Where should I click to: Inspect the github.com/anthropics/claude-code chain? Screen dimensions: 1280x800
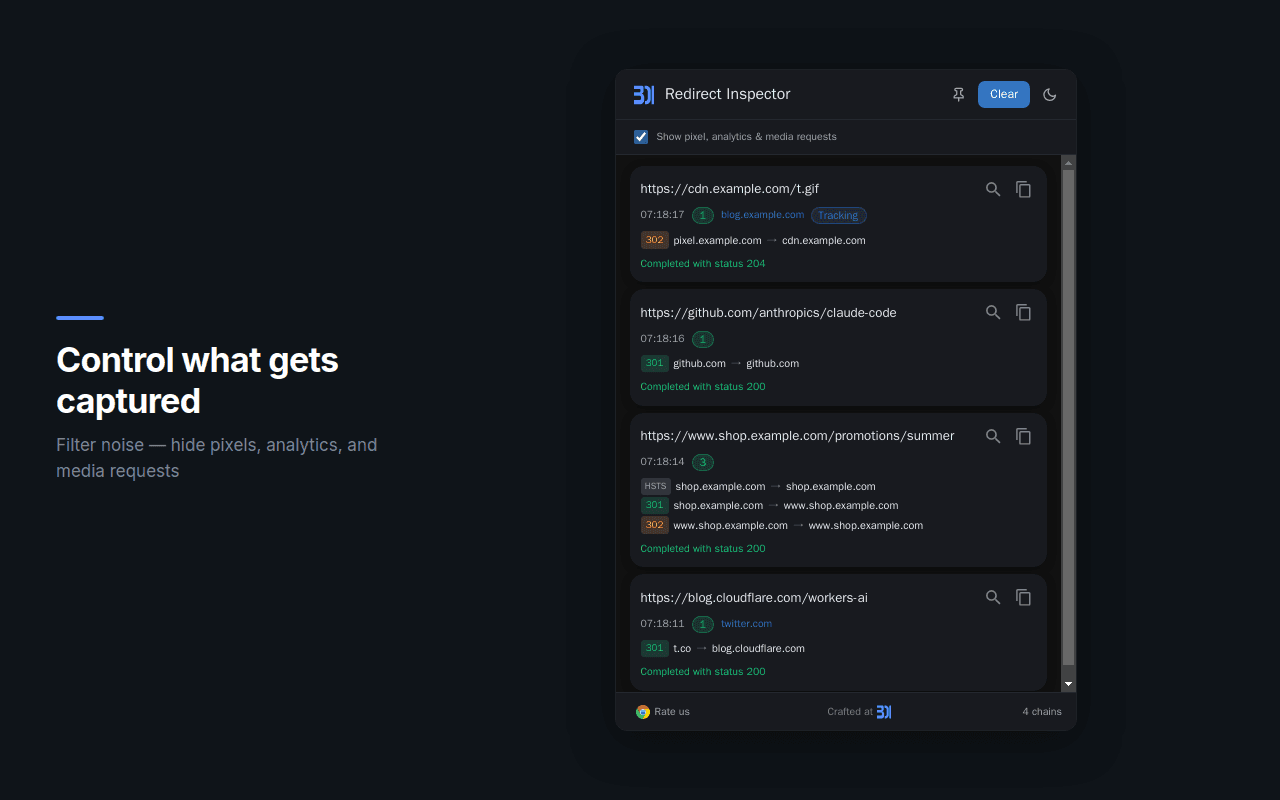click(992, 312)
